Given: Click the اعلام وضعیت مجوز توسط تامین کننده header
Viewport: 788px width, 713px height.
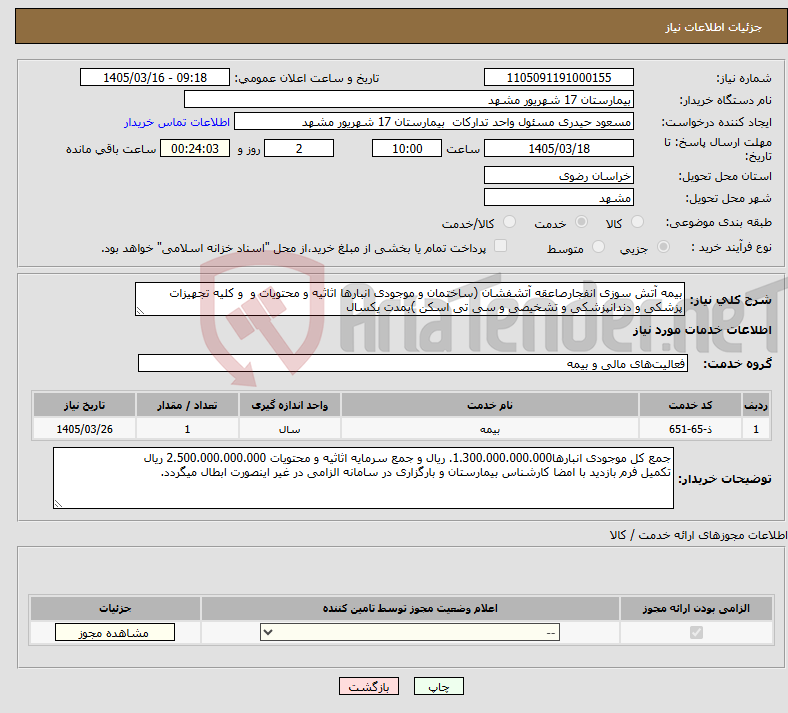Looking at the screenshot, I should tap(410, 608).
